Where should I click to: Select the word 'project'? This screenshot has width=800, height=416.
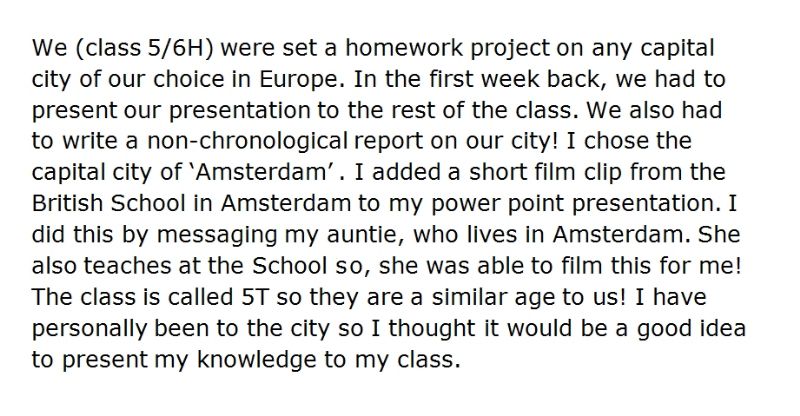pos(510,50)
